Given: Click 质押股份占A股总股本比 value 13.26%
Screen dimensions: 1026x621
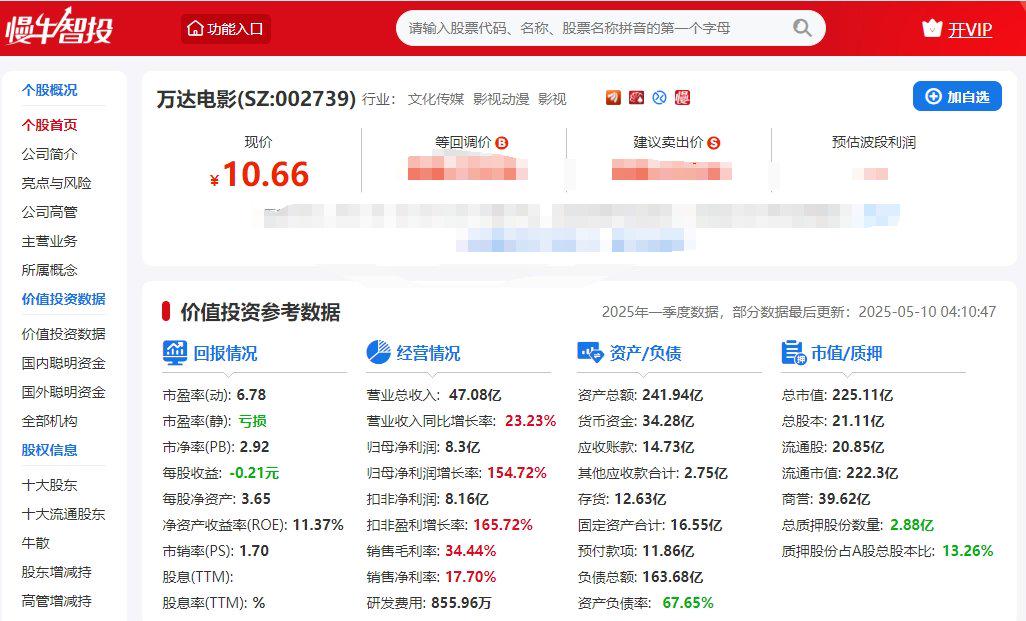Looking at the screenshot, I should [x=968, y=551].
